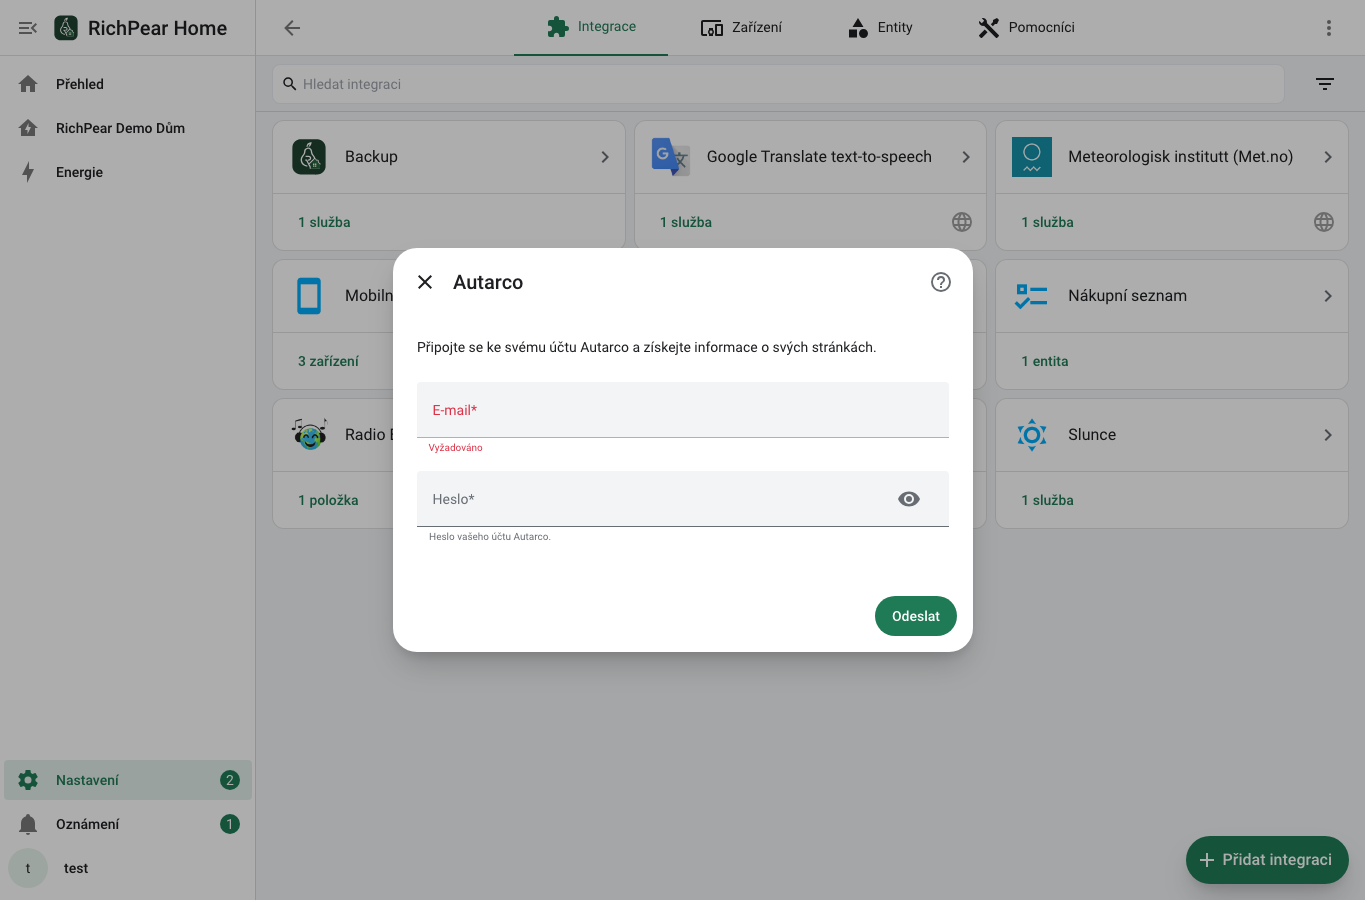Open the 3 zařízení link
1365x900 pixels.
328,361
